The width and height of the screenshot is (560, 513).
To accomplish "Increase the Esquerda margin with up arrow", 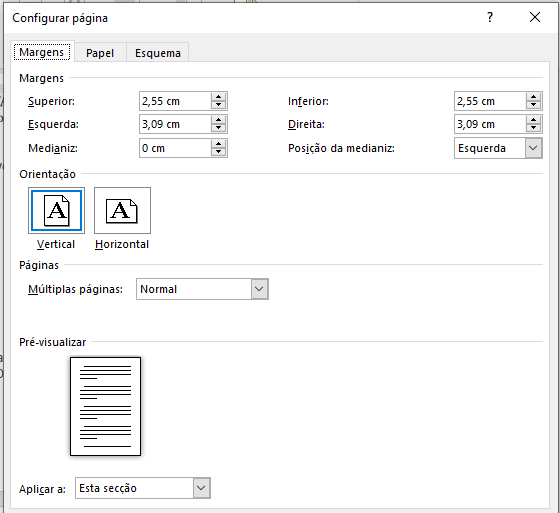I will tap(218, 120).
